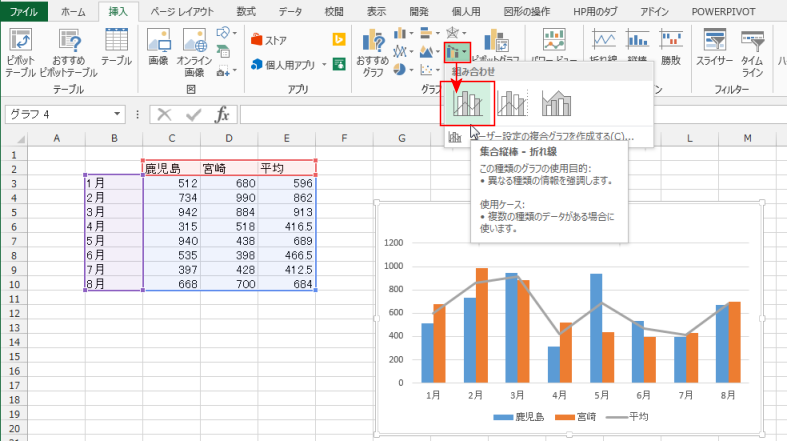Open the データ ribbon tab

click(x=291, y=11)
